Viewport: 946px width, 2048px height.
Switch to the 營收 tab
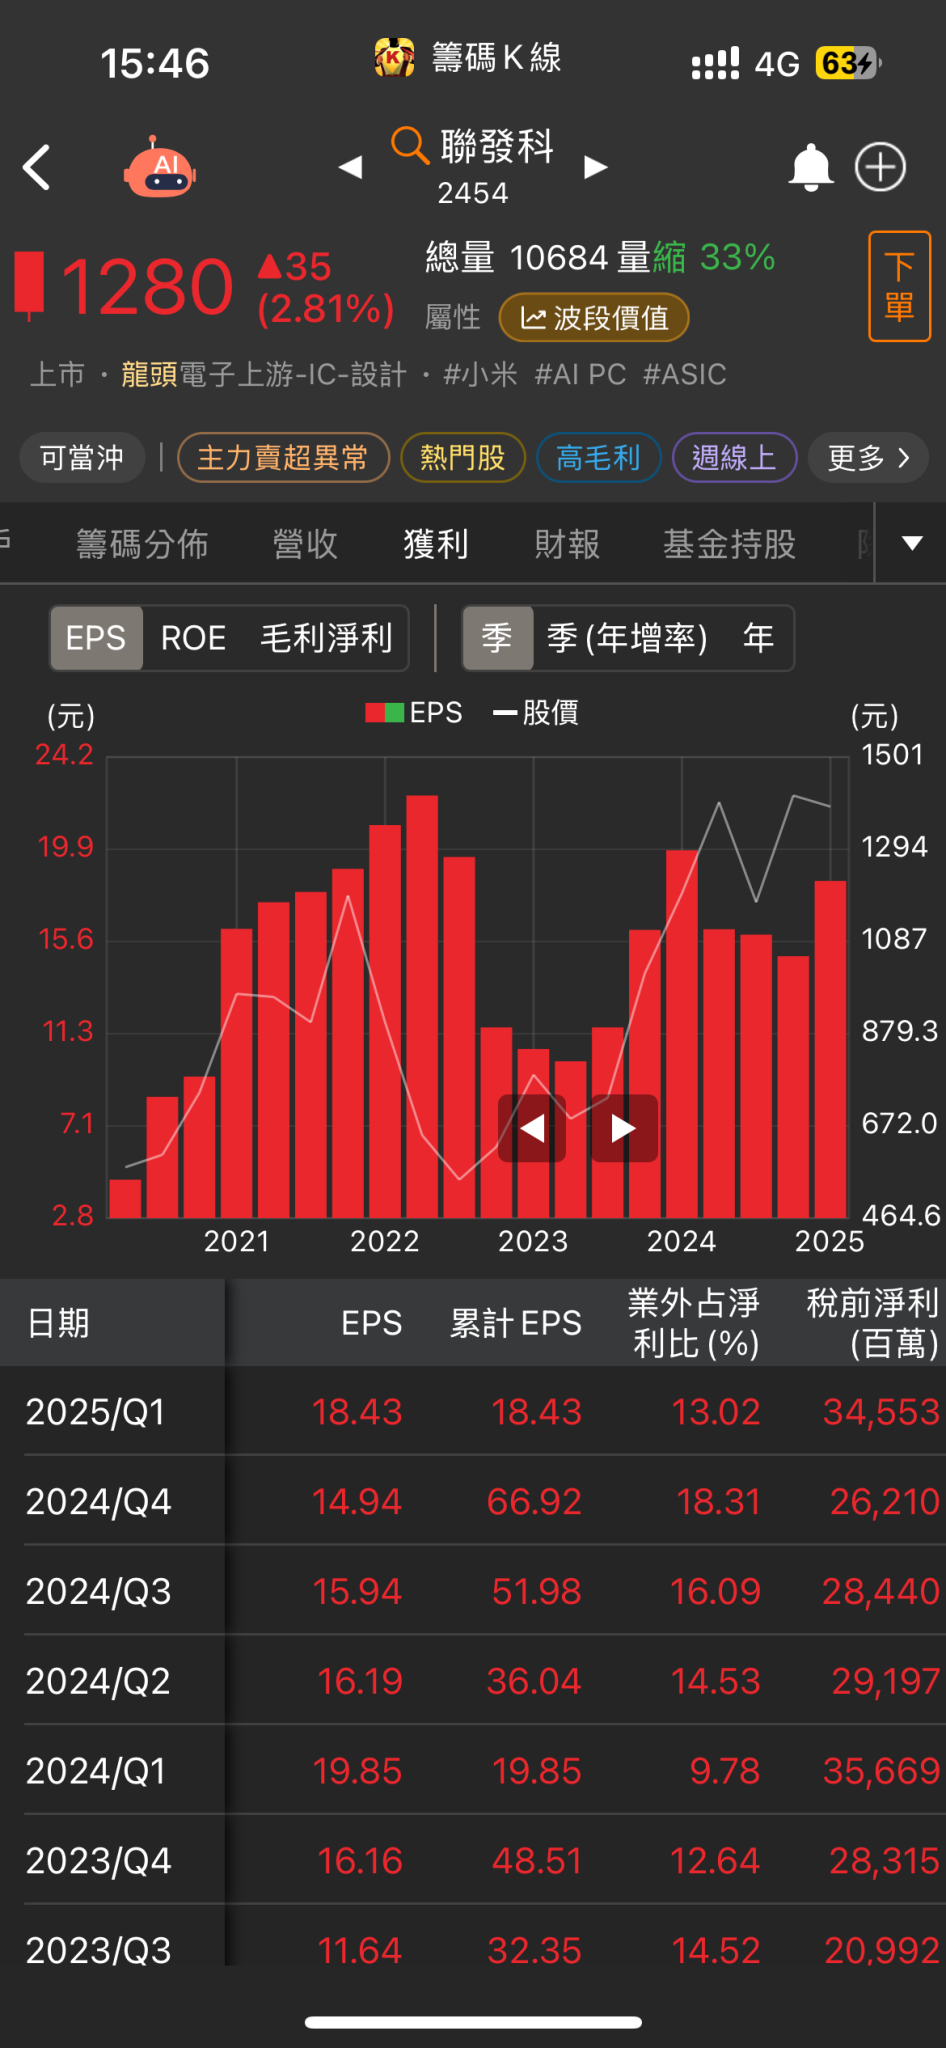(305, 544)
